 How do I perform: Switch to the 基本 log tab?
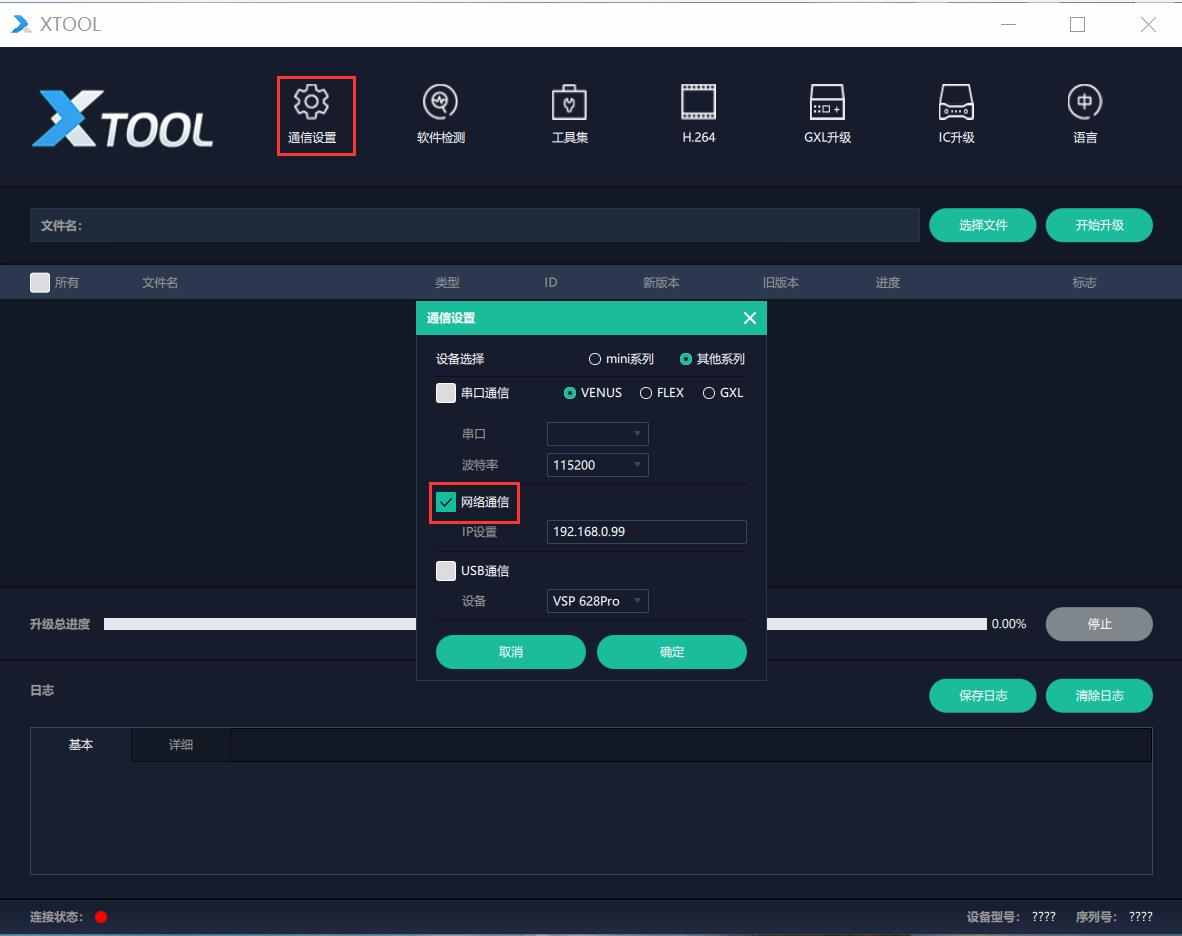pyautogui.click(x=81, y=745)
